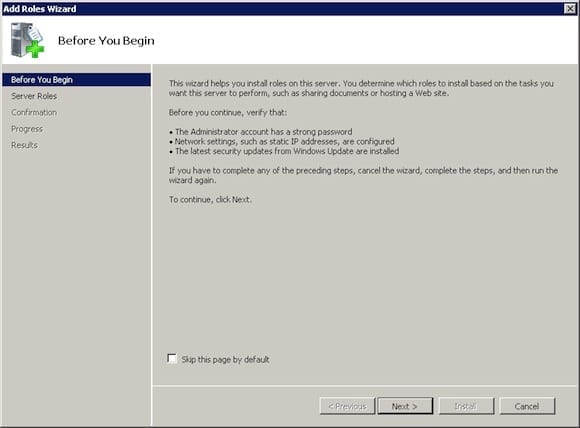Enable the Skip this page by default checkbox
The image size is (580, 428).
[x=172, y=358]
